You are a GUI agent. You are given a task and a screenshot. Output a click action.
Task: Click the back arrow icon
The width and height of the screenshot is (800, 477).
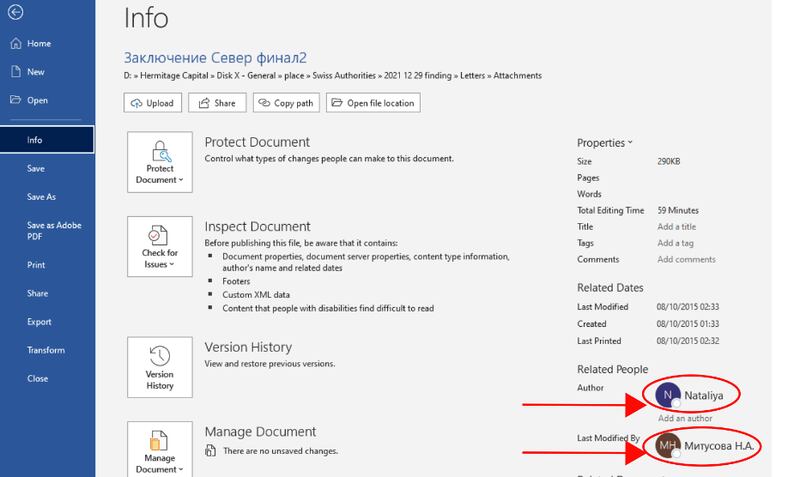tap(16, 14)
